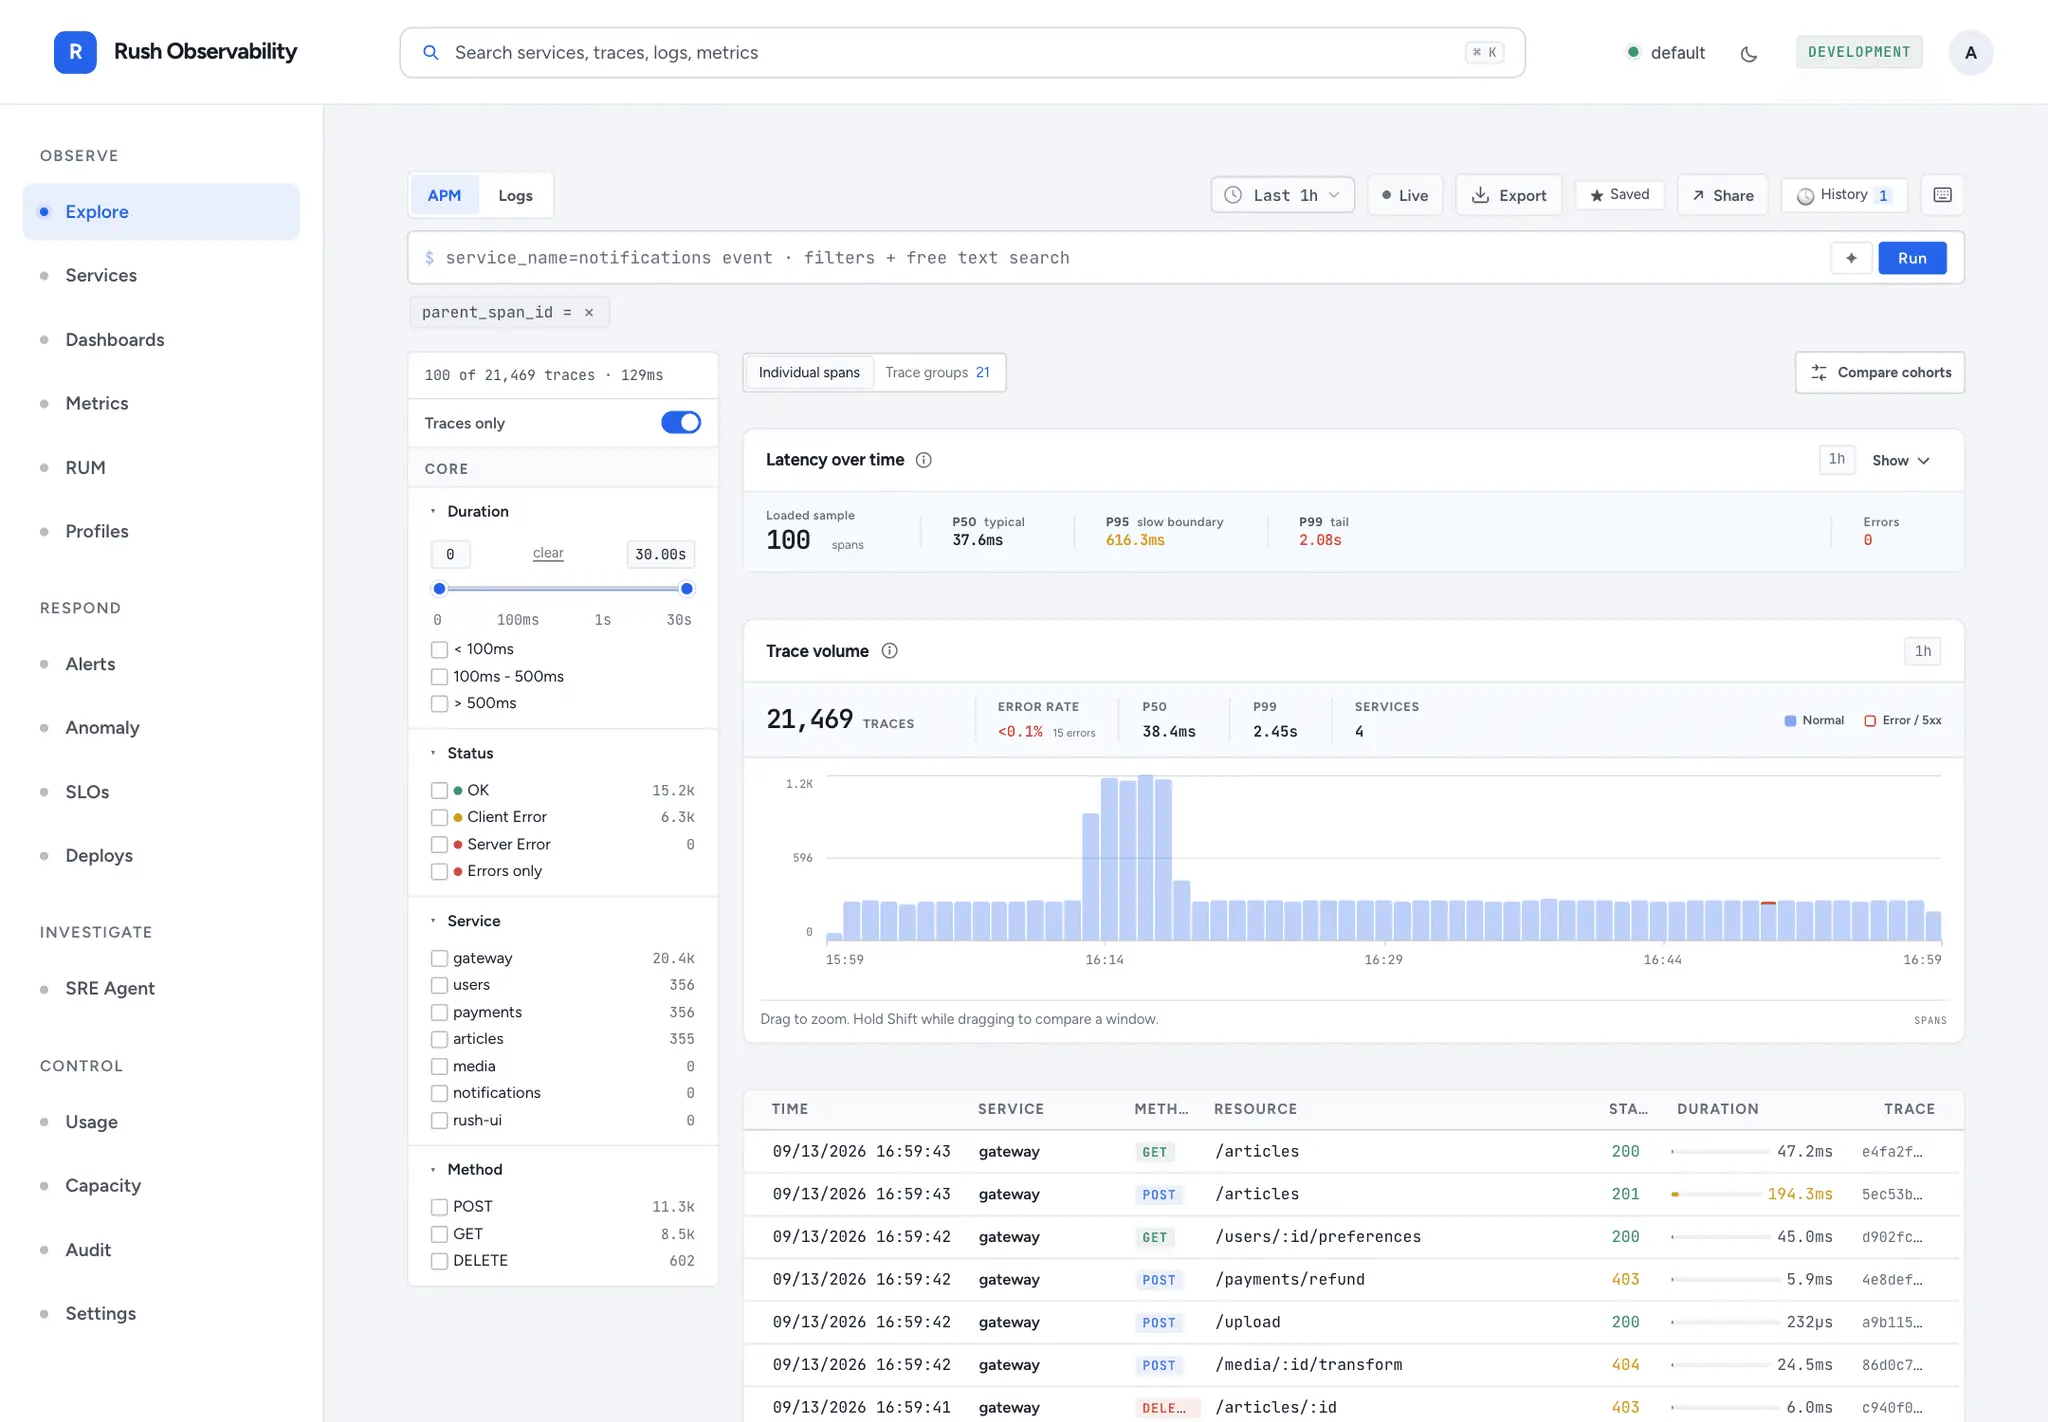Open Dashboards in the sidebar
Viewport: 2048px width, 1422px height.
pos(161,339)
